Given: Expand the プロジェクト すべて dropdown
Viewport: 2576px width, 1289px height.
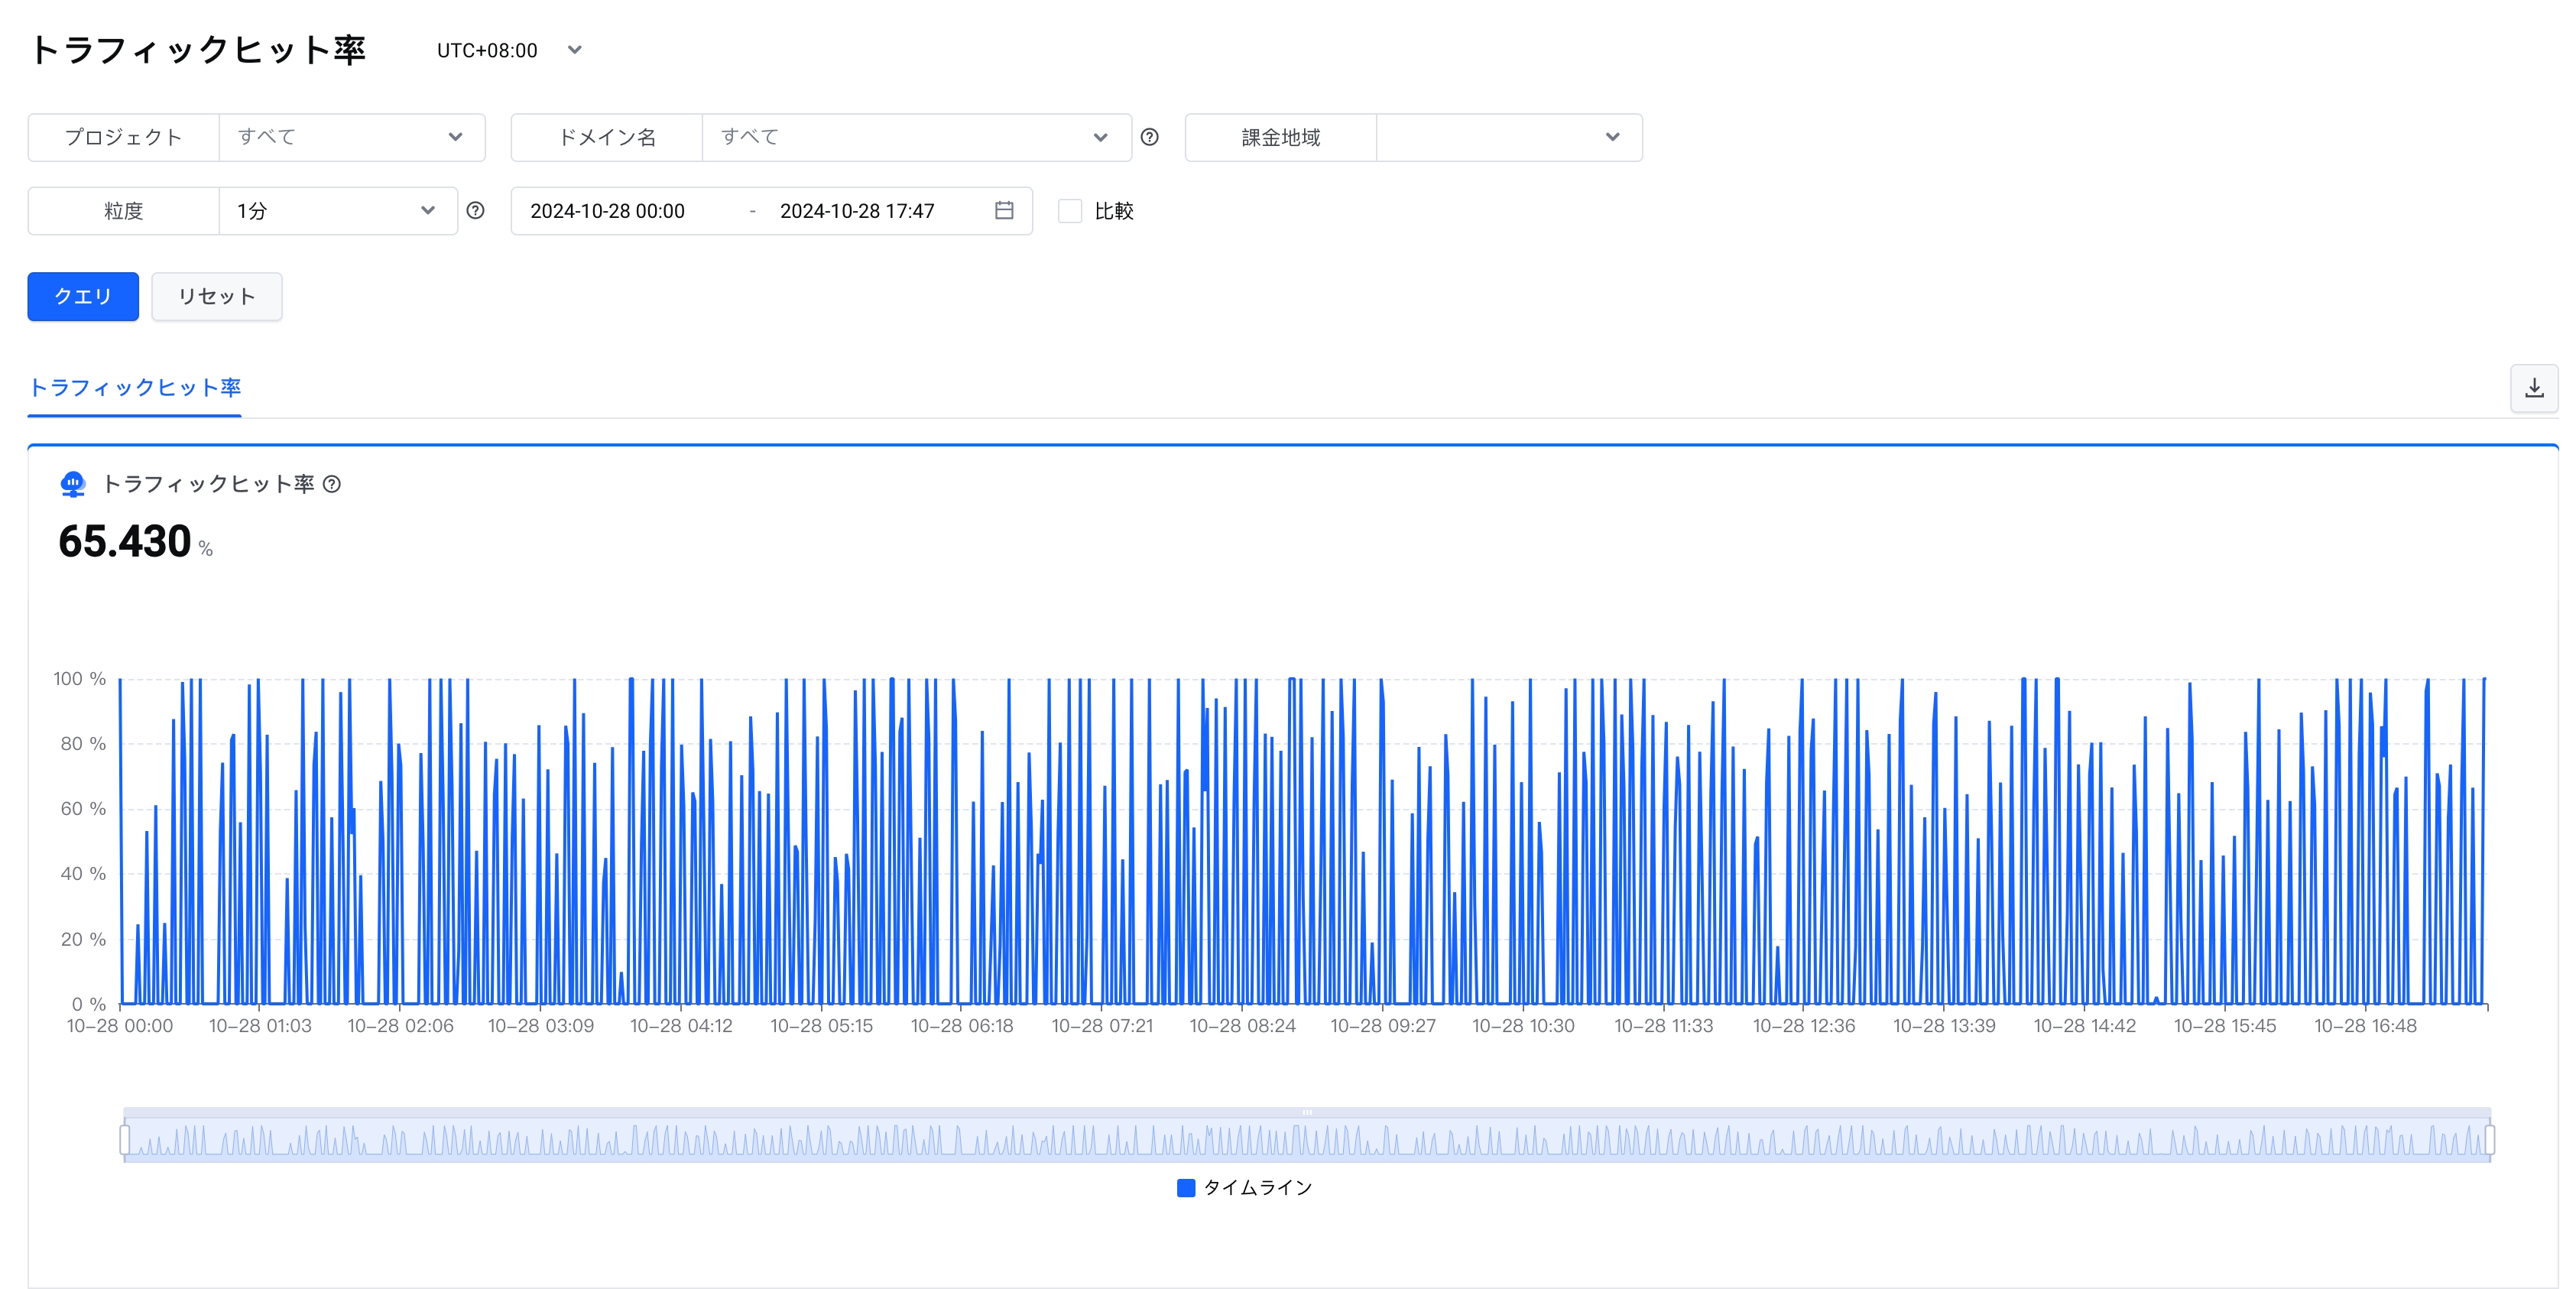Looking at the screenshot, I should click(x=352, y=137).
